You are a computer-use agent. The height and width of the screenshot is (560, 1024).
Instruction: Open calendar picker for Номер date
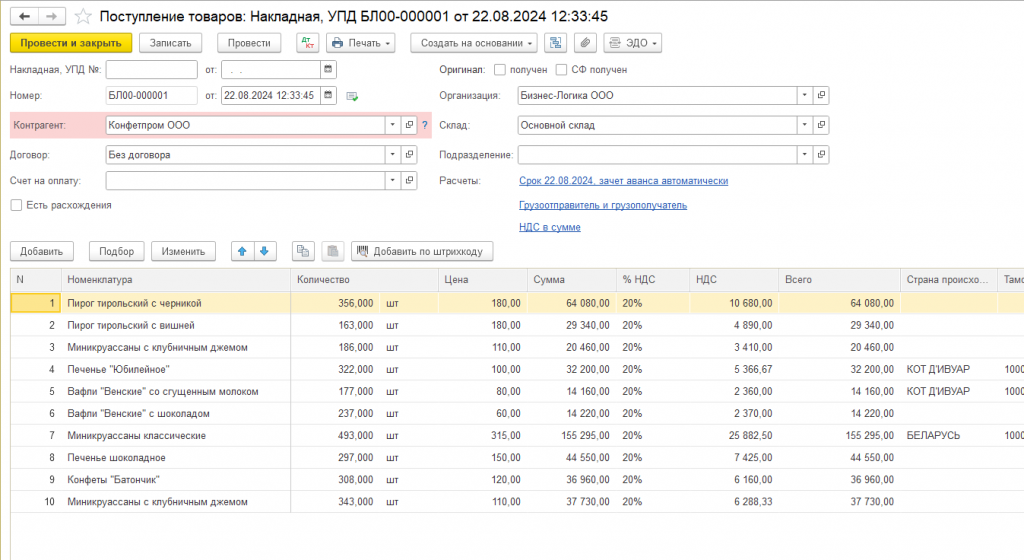click(x=328, y=95)
